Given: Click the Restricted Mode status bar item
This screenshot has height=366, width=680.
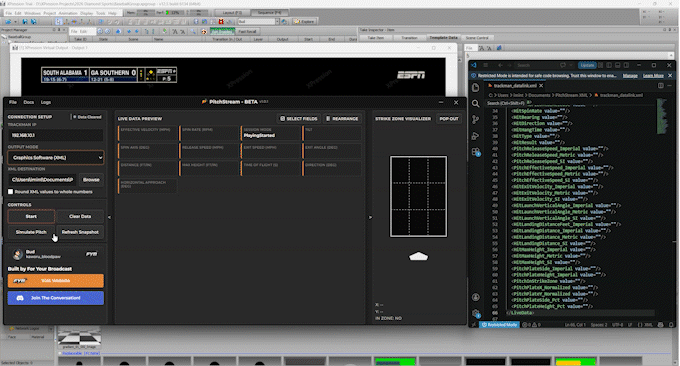Looking at the screenshot, I should [500, 324].
